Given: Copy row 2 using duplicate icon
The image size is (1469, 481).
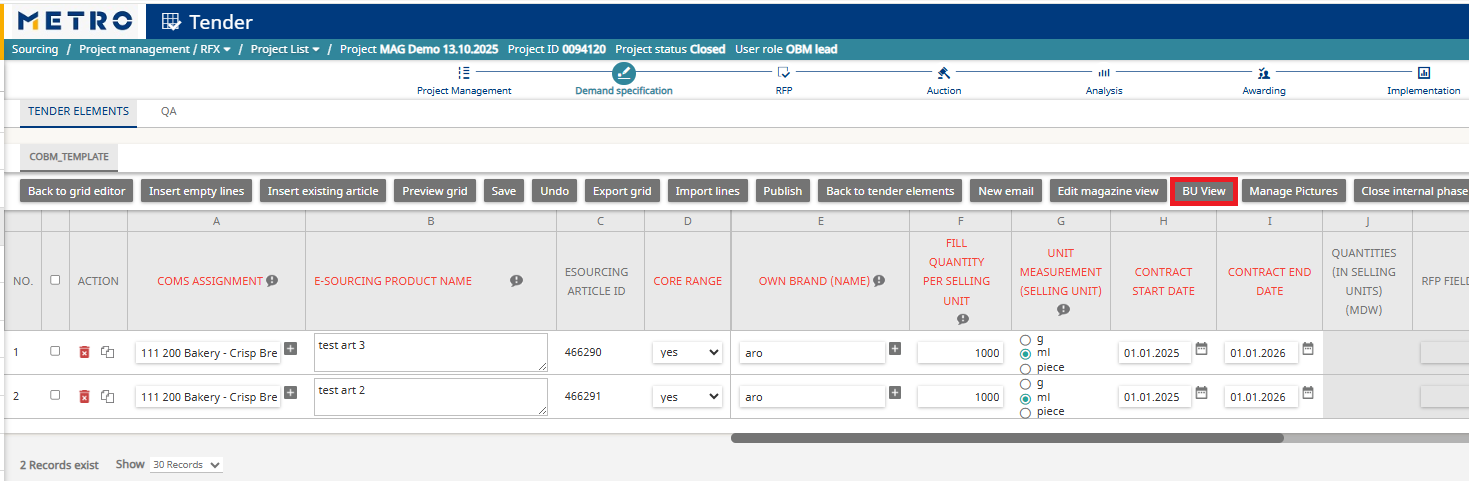Looking at the screenshot, I should pos(107,397).
